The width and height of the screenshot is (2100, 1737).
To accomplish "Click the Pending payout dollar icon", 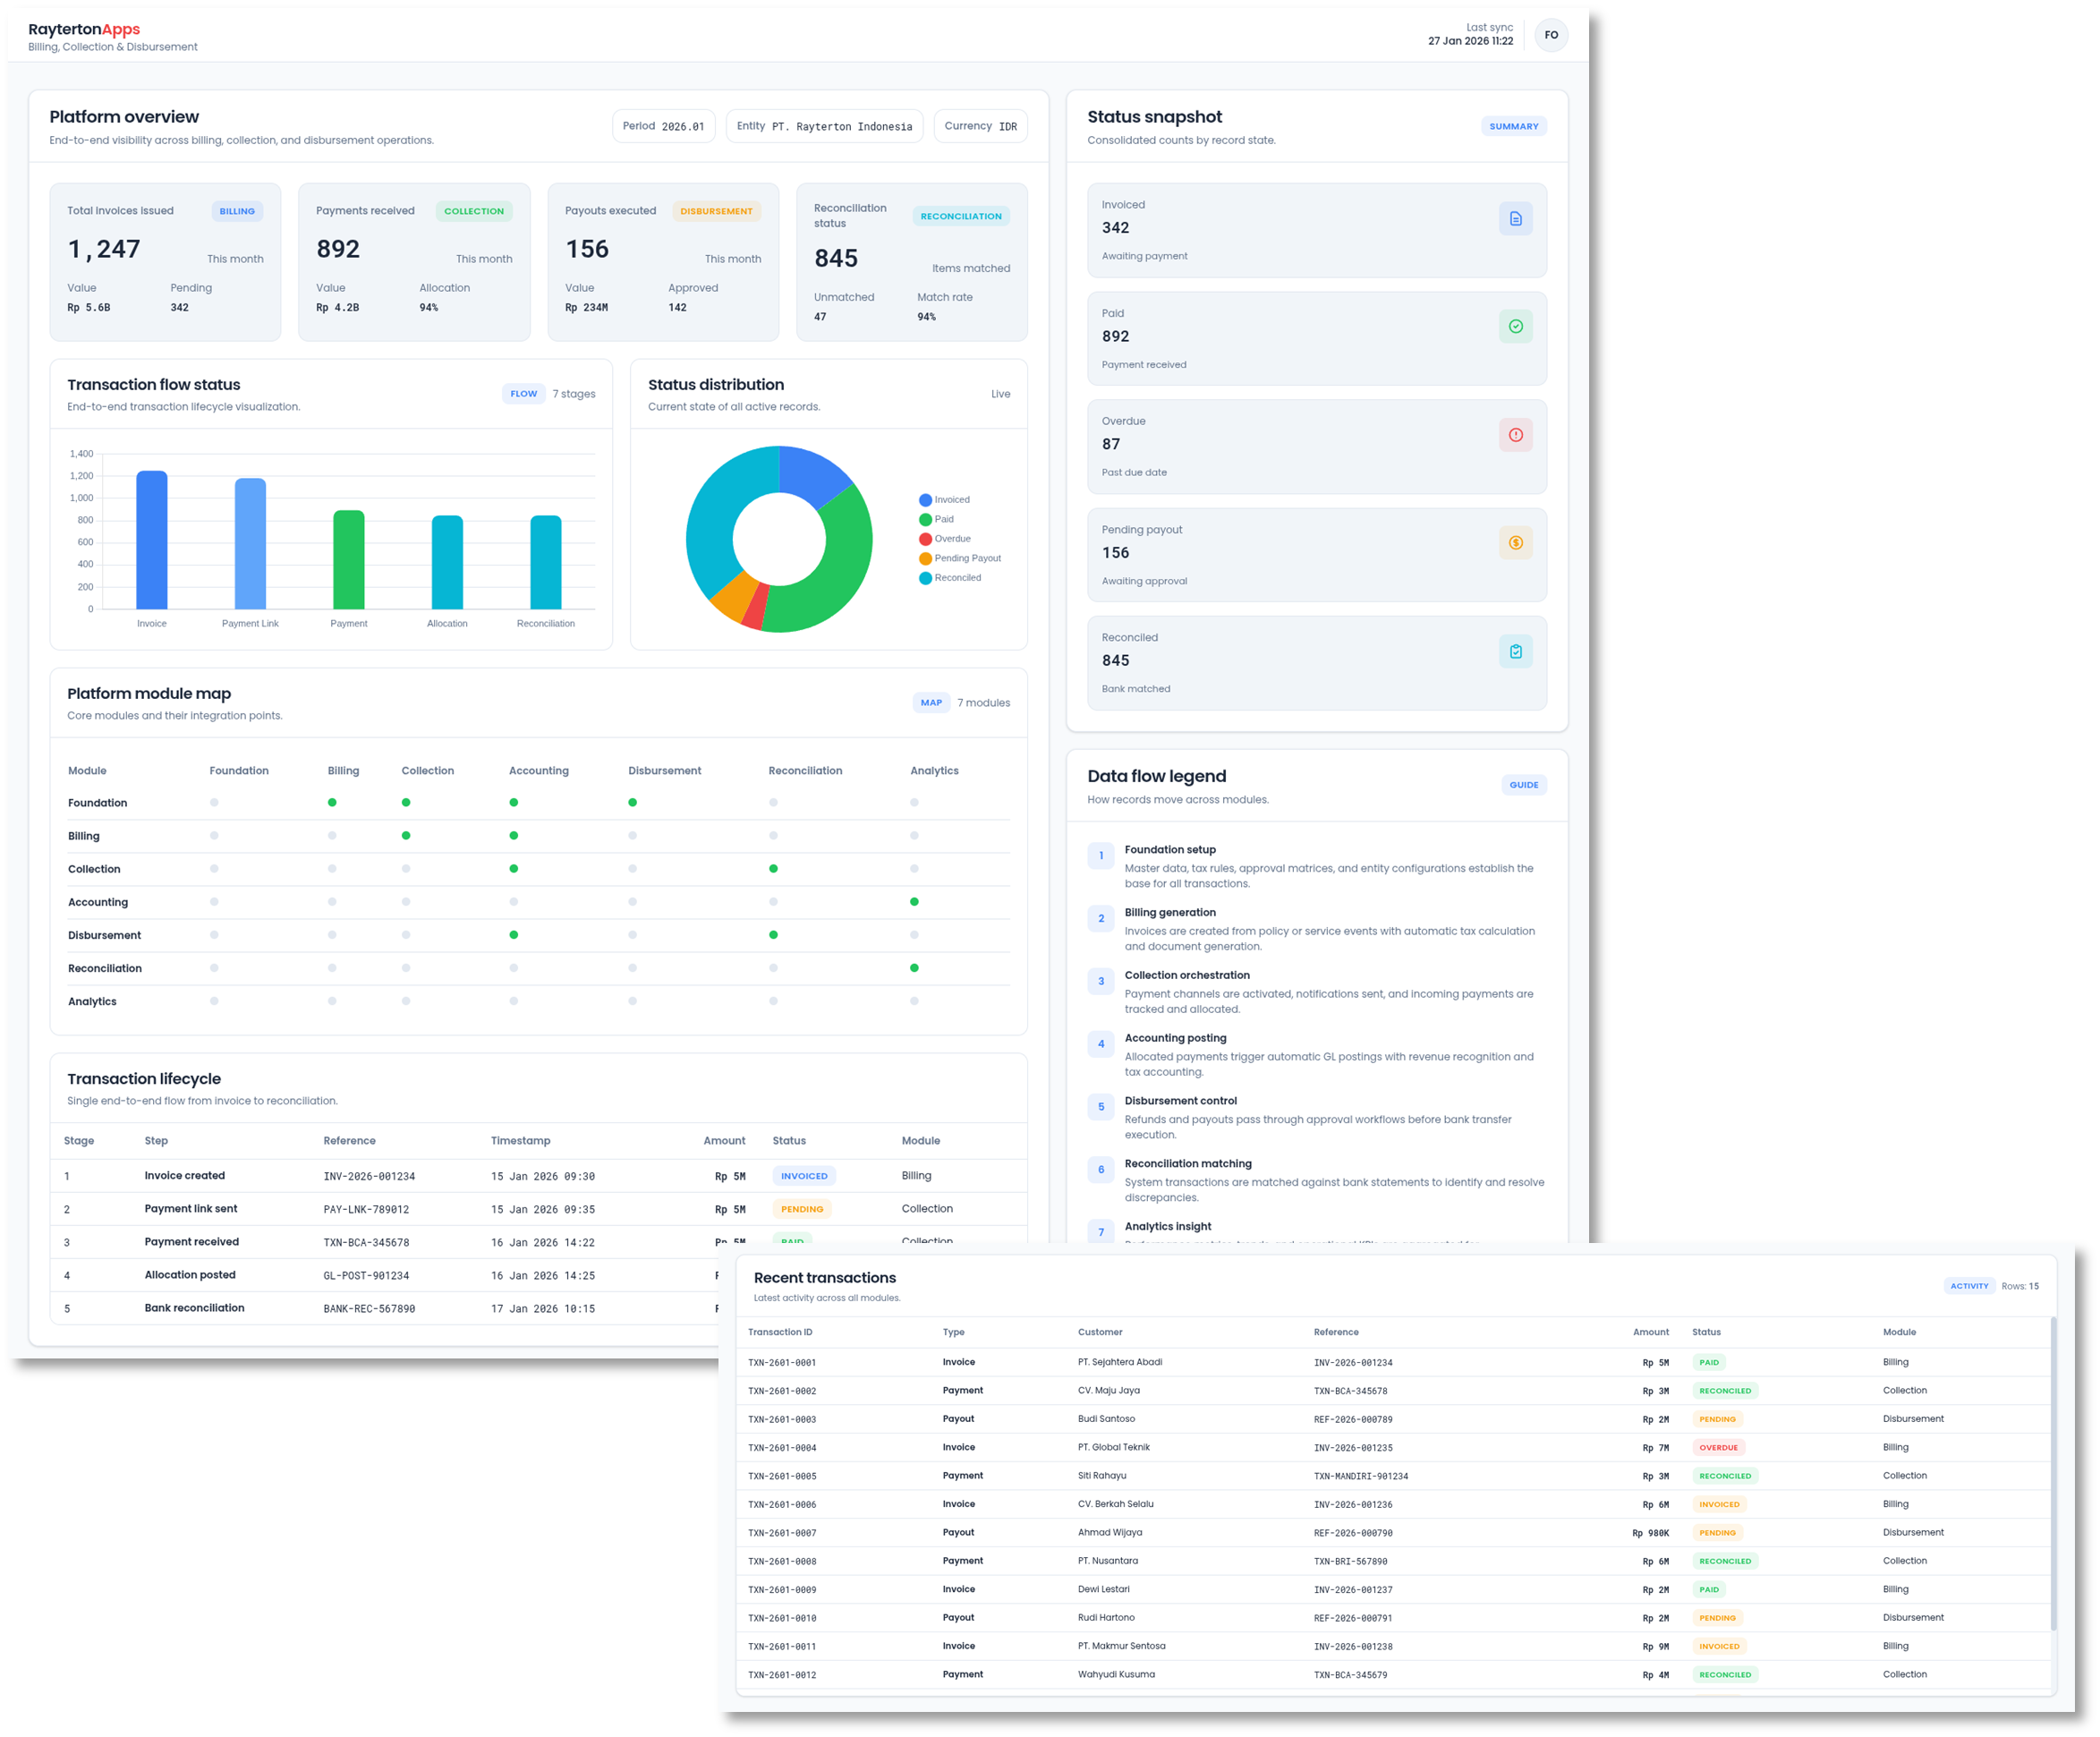I will coord(1516,543).
